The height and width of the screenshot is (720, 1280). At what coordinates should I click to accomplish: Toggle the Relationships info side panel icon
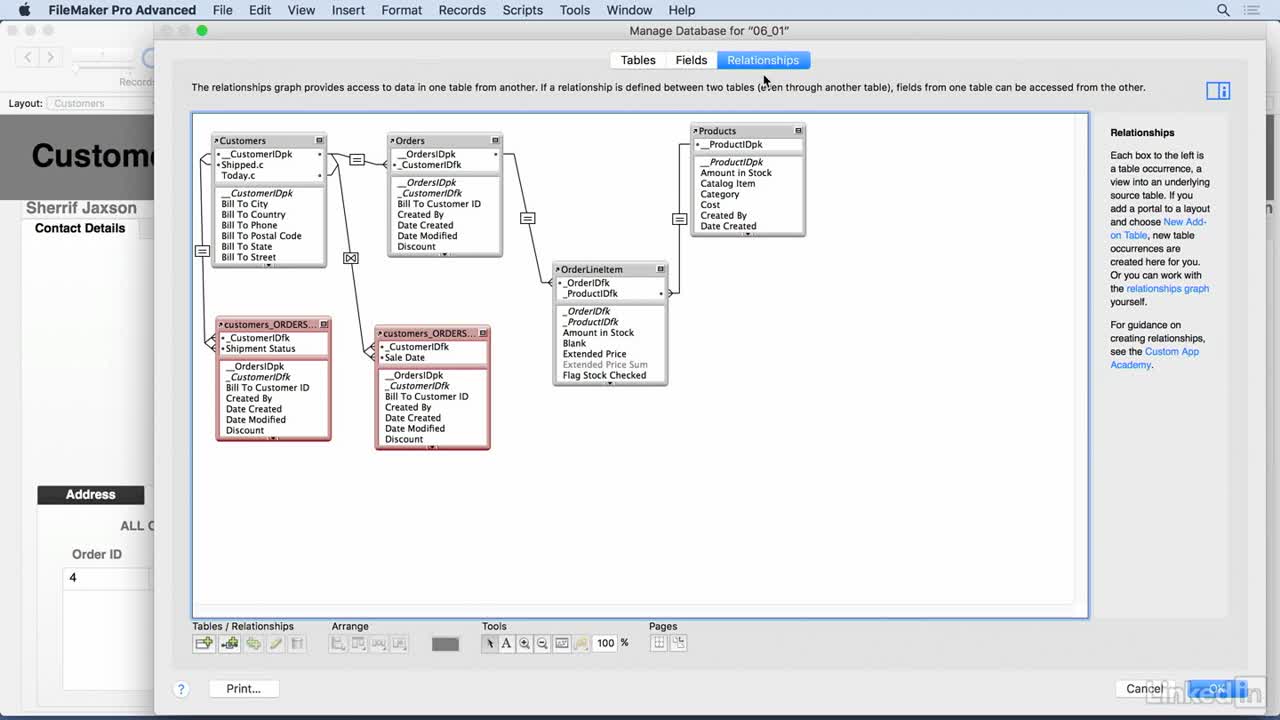click(x=1218, y=91)
